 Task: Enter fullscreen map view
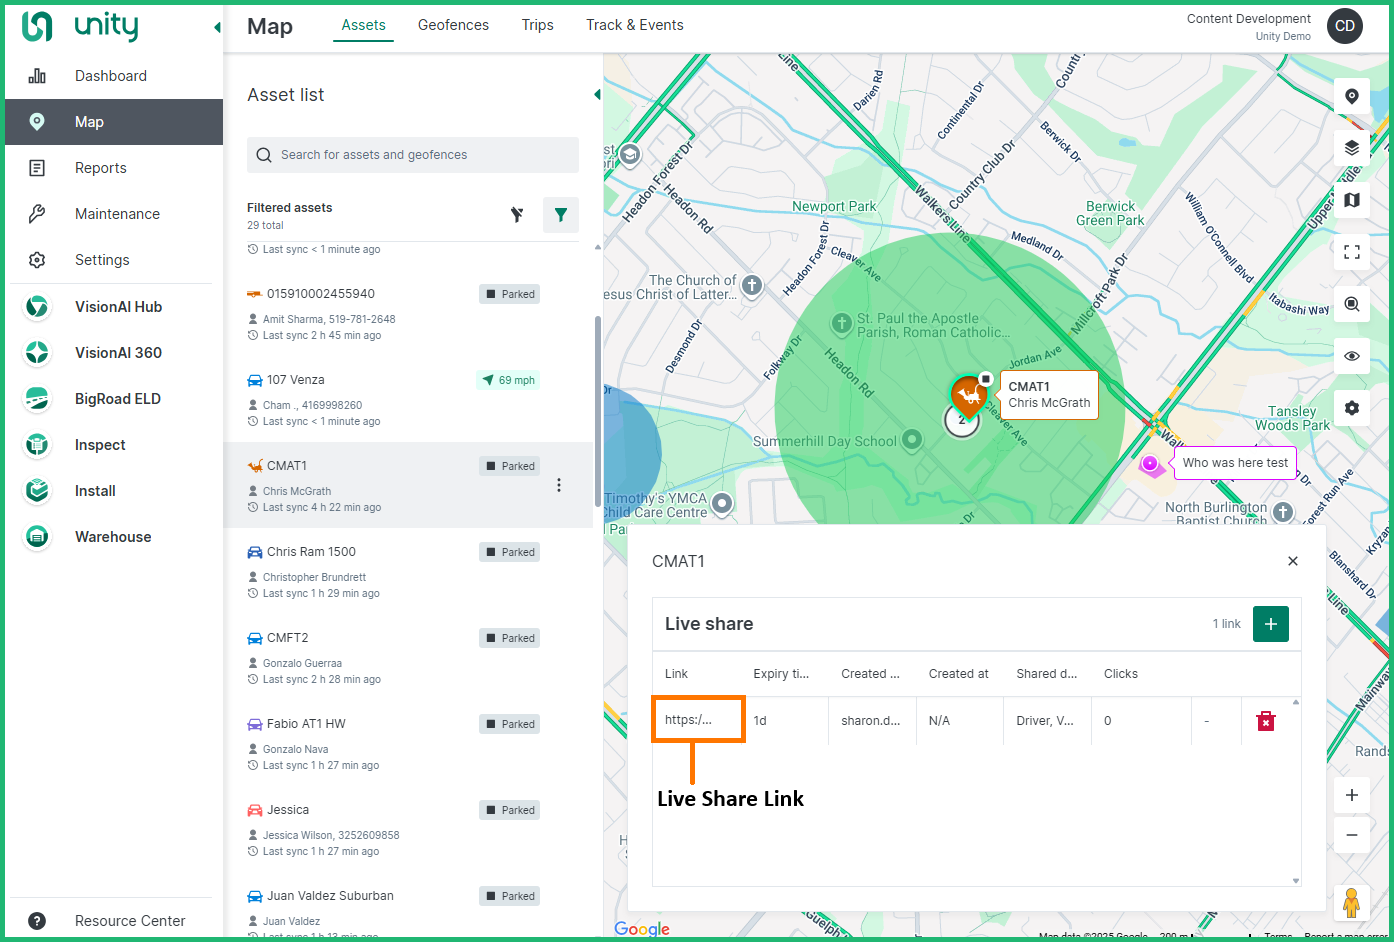click(x=1351, y=252)
